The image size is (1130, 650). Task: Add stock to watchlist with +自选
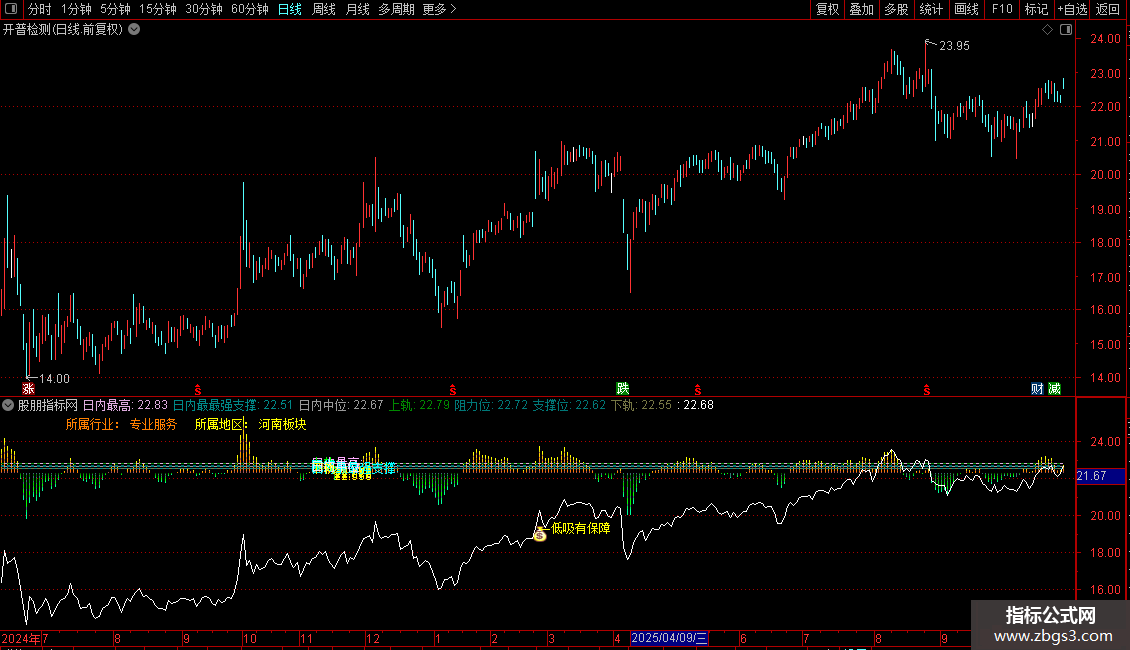coord(1072,9)
